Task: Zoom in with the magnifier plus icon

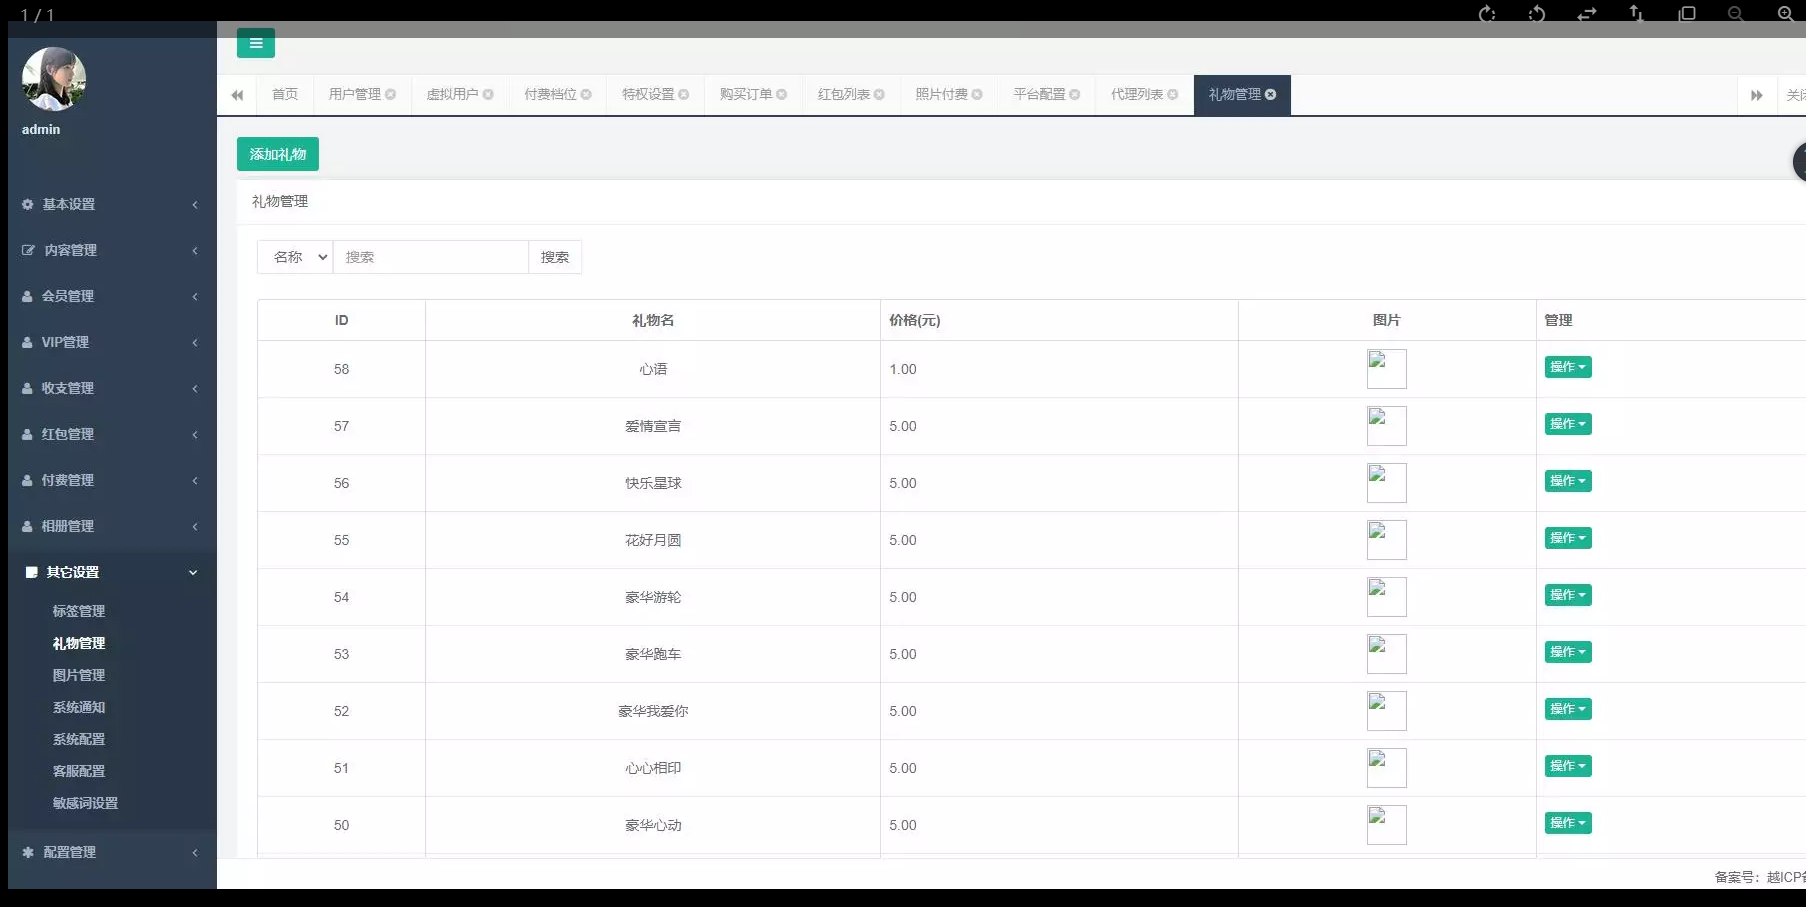Action: coord(1785,14)
